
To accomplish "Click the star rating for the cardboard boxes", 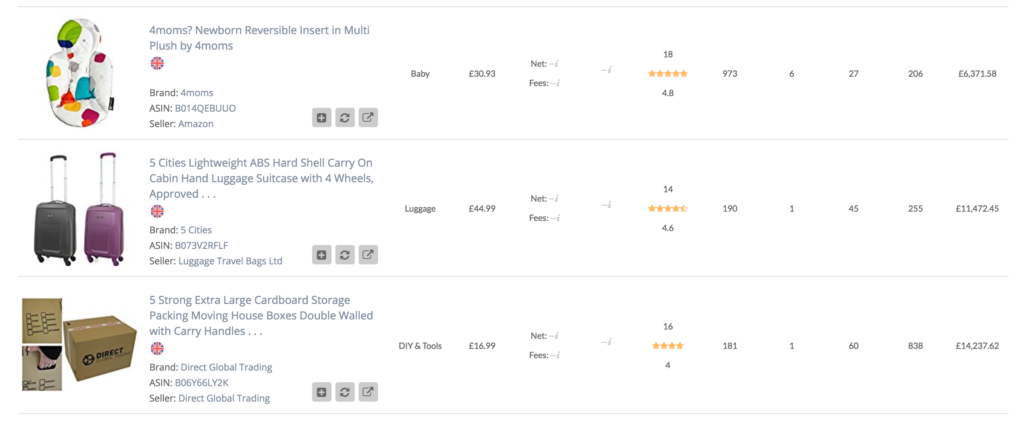I will (x=667, y=346).
